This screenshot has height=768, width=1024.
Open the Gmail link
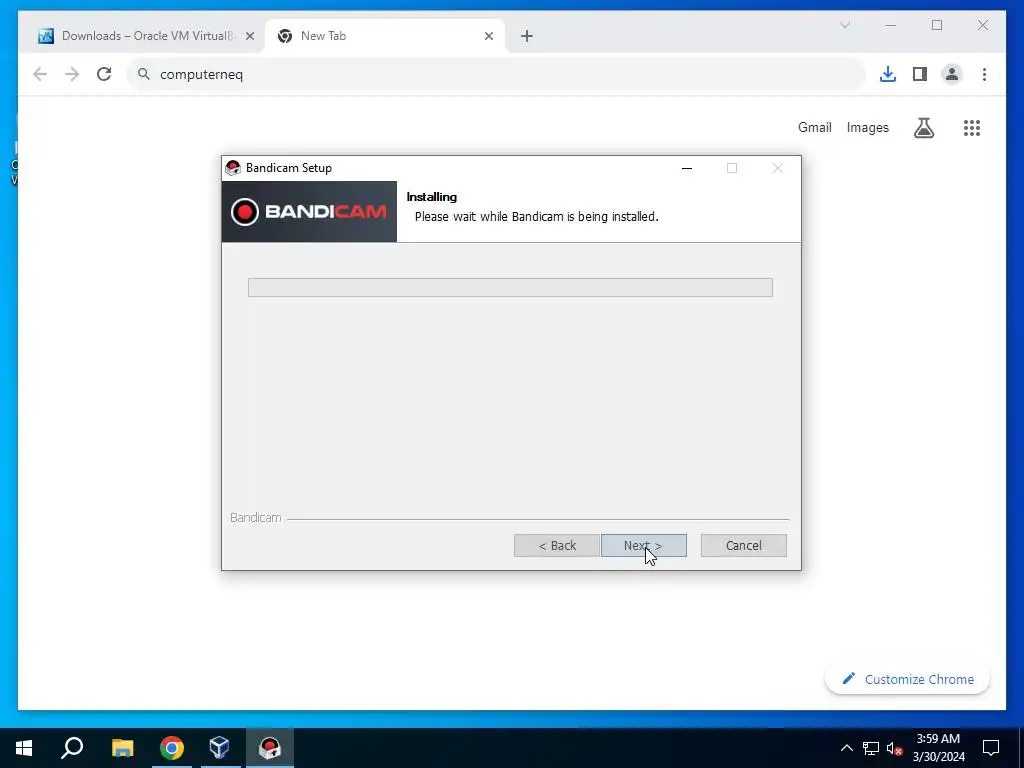coord(814,128)
